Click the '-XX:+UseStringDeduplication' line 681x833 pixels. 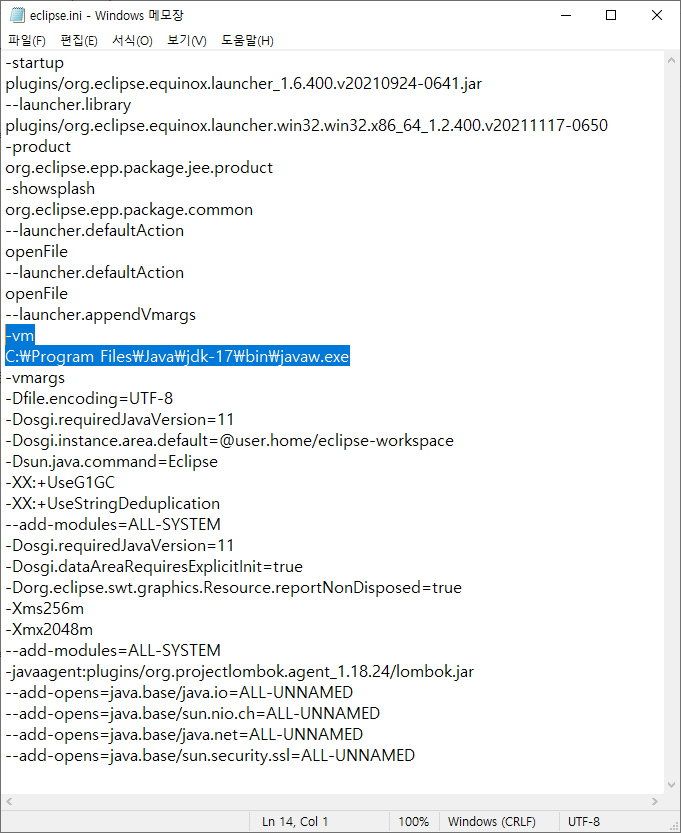(x=113, y=504)
